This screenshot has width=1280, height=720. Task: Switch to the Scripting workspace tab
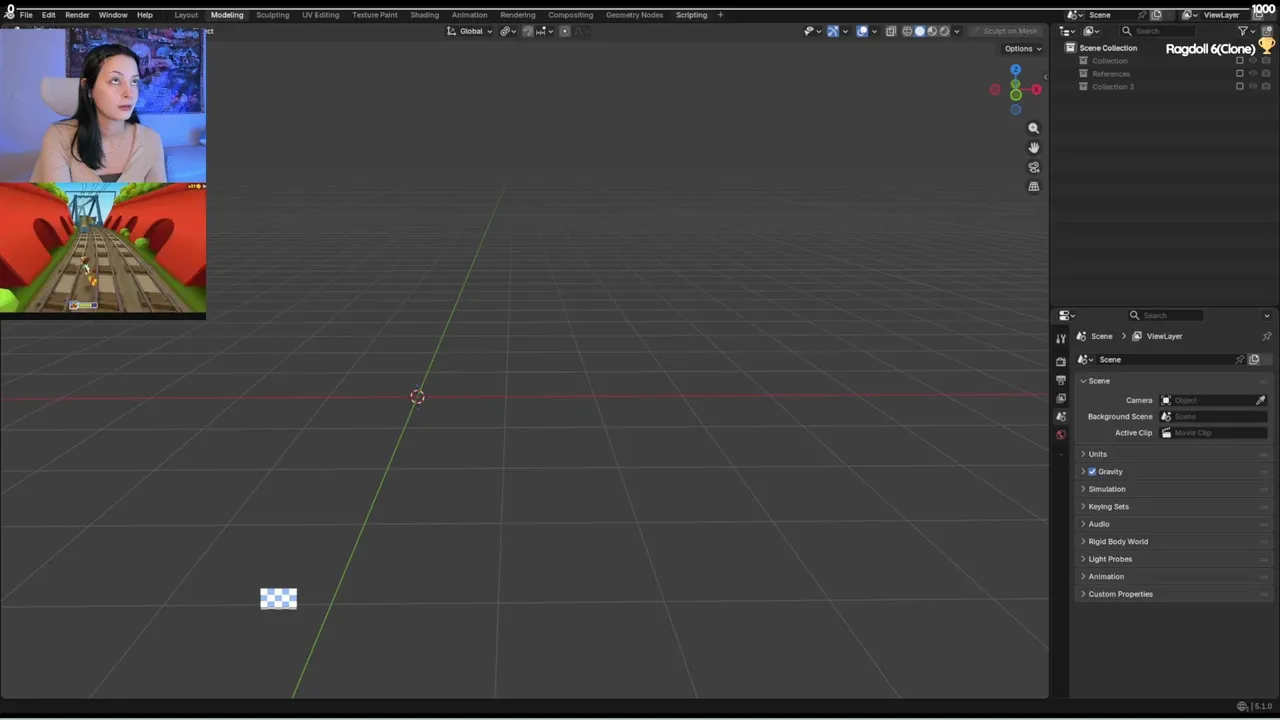click(691, 15)
